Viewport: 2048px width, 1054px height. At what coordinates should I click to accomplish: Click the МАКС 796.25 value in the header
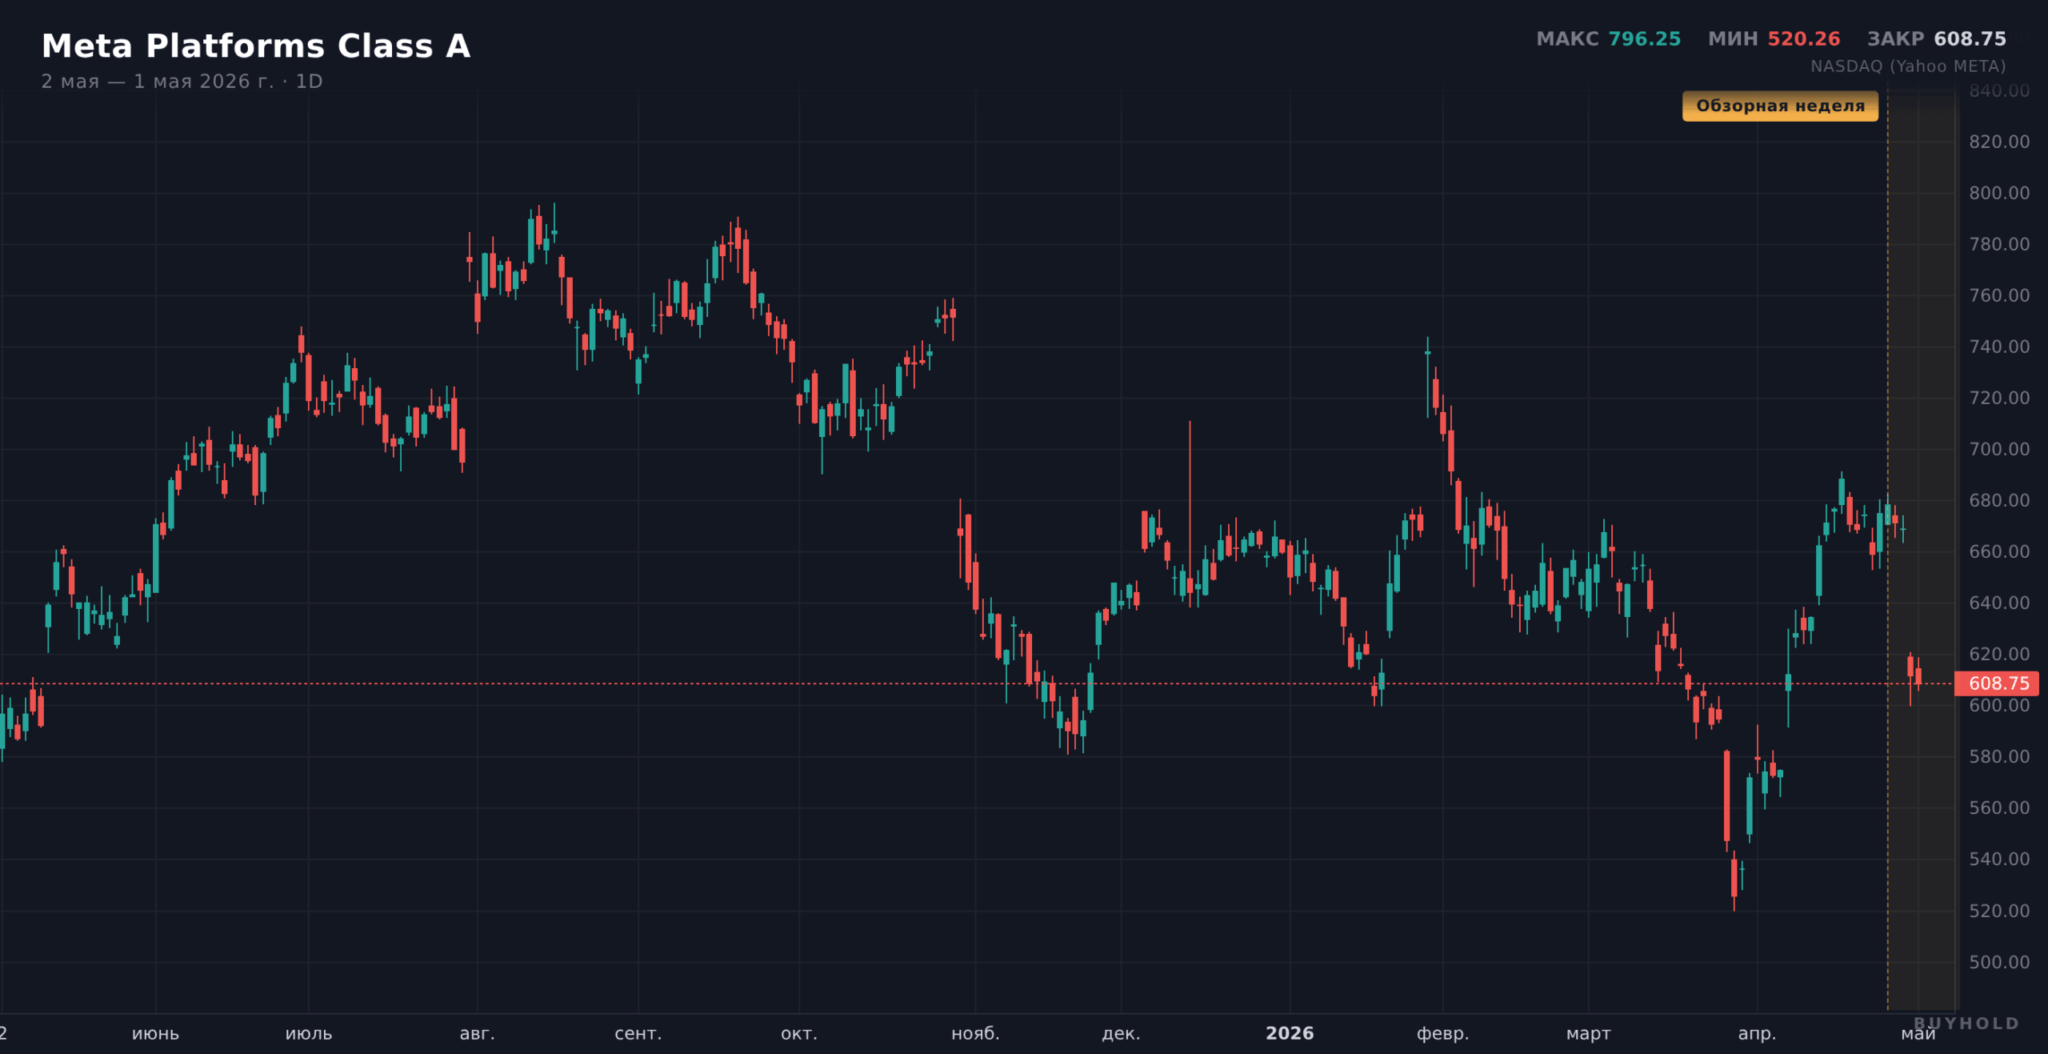[x=1608, y=39]
